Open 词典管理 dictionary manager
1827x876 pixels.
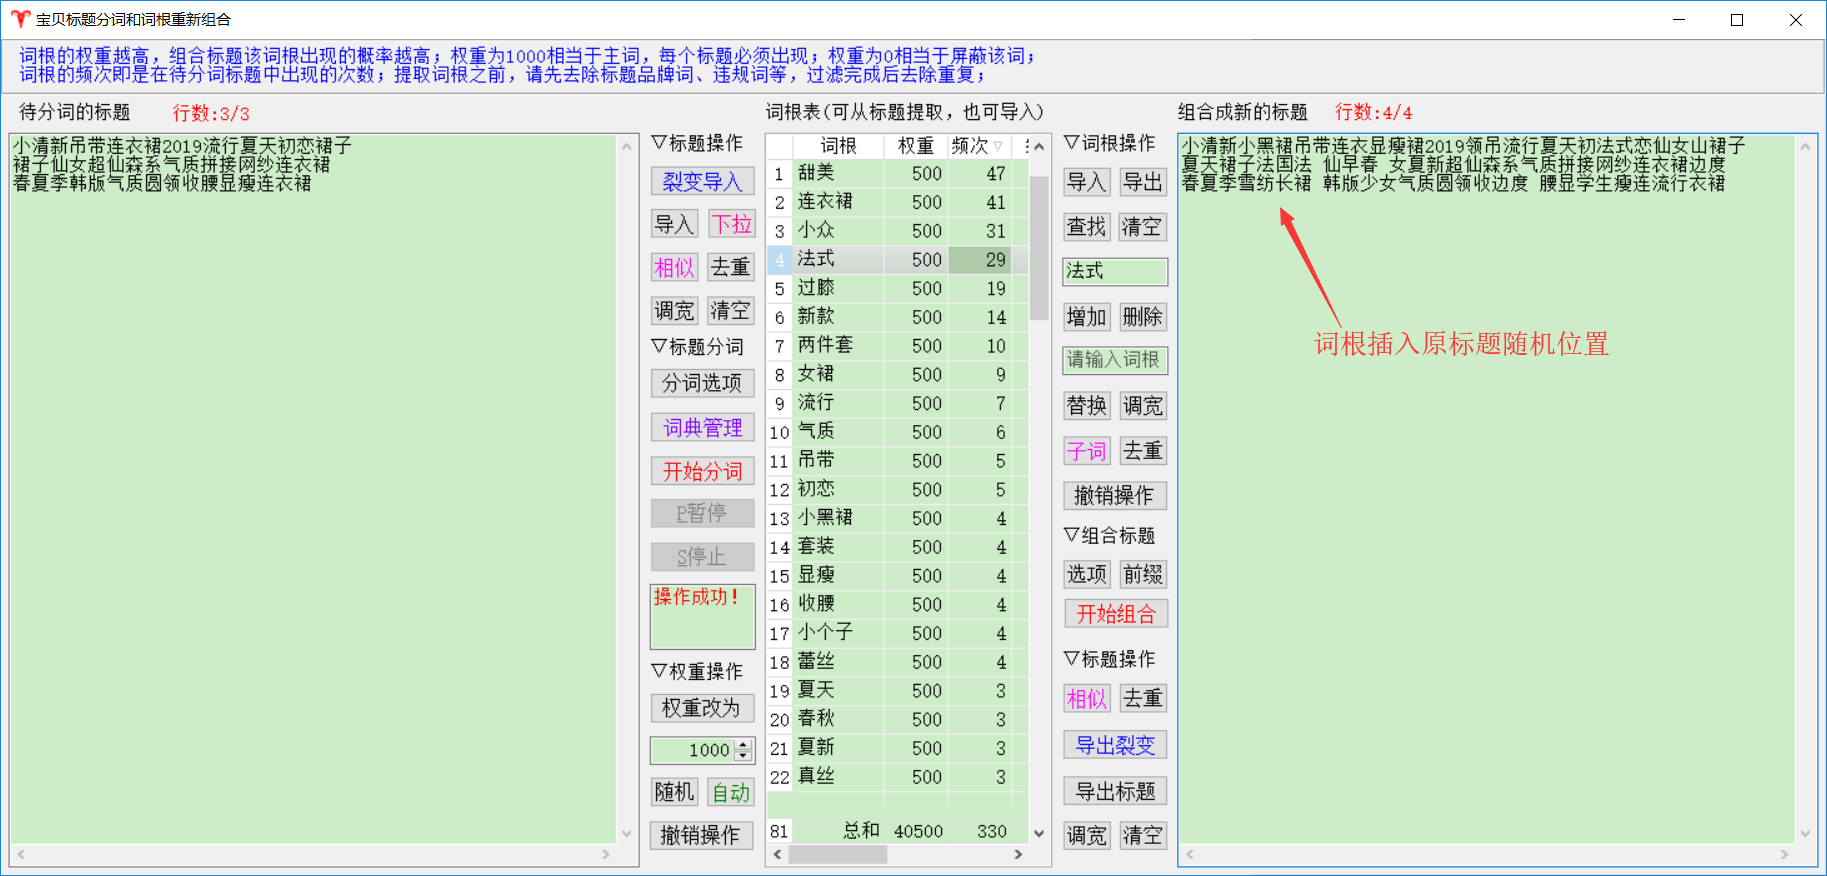pos(702,428)
